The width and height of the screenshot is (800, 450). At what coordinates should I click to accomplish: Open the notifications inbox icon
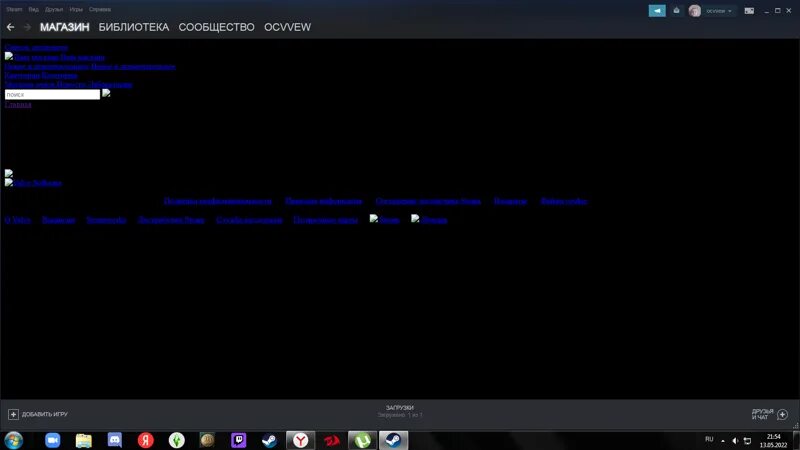tap(677, 11)
